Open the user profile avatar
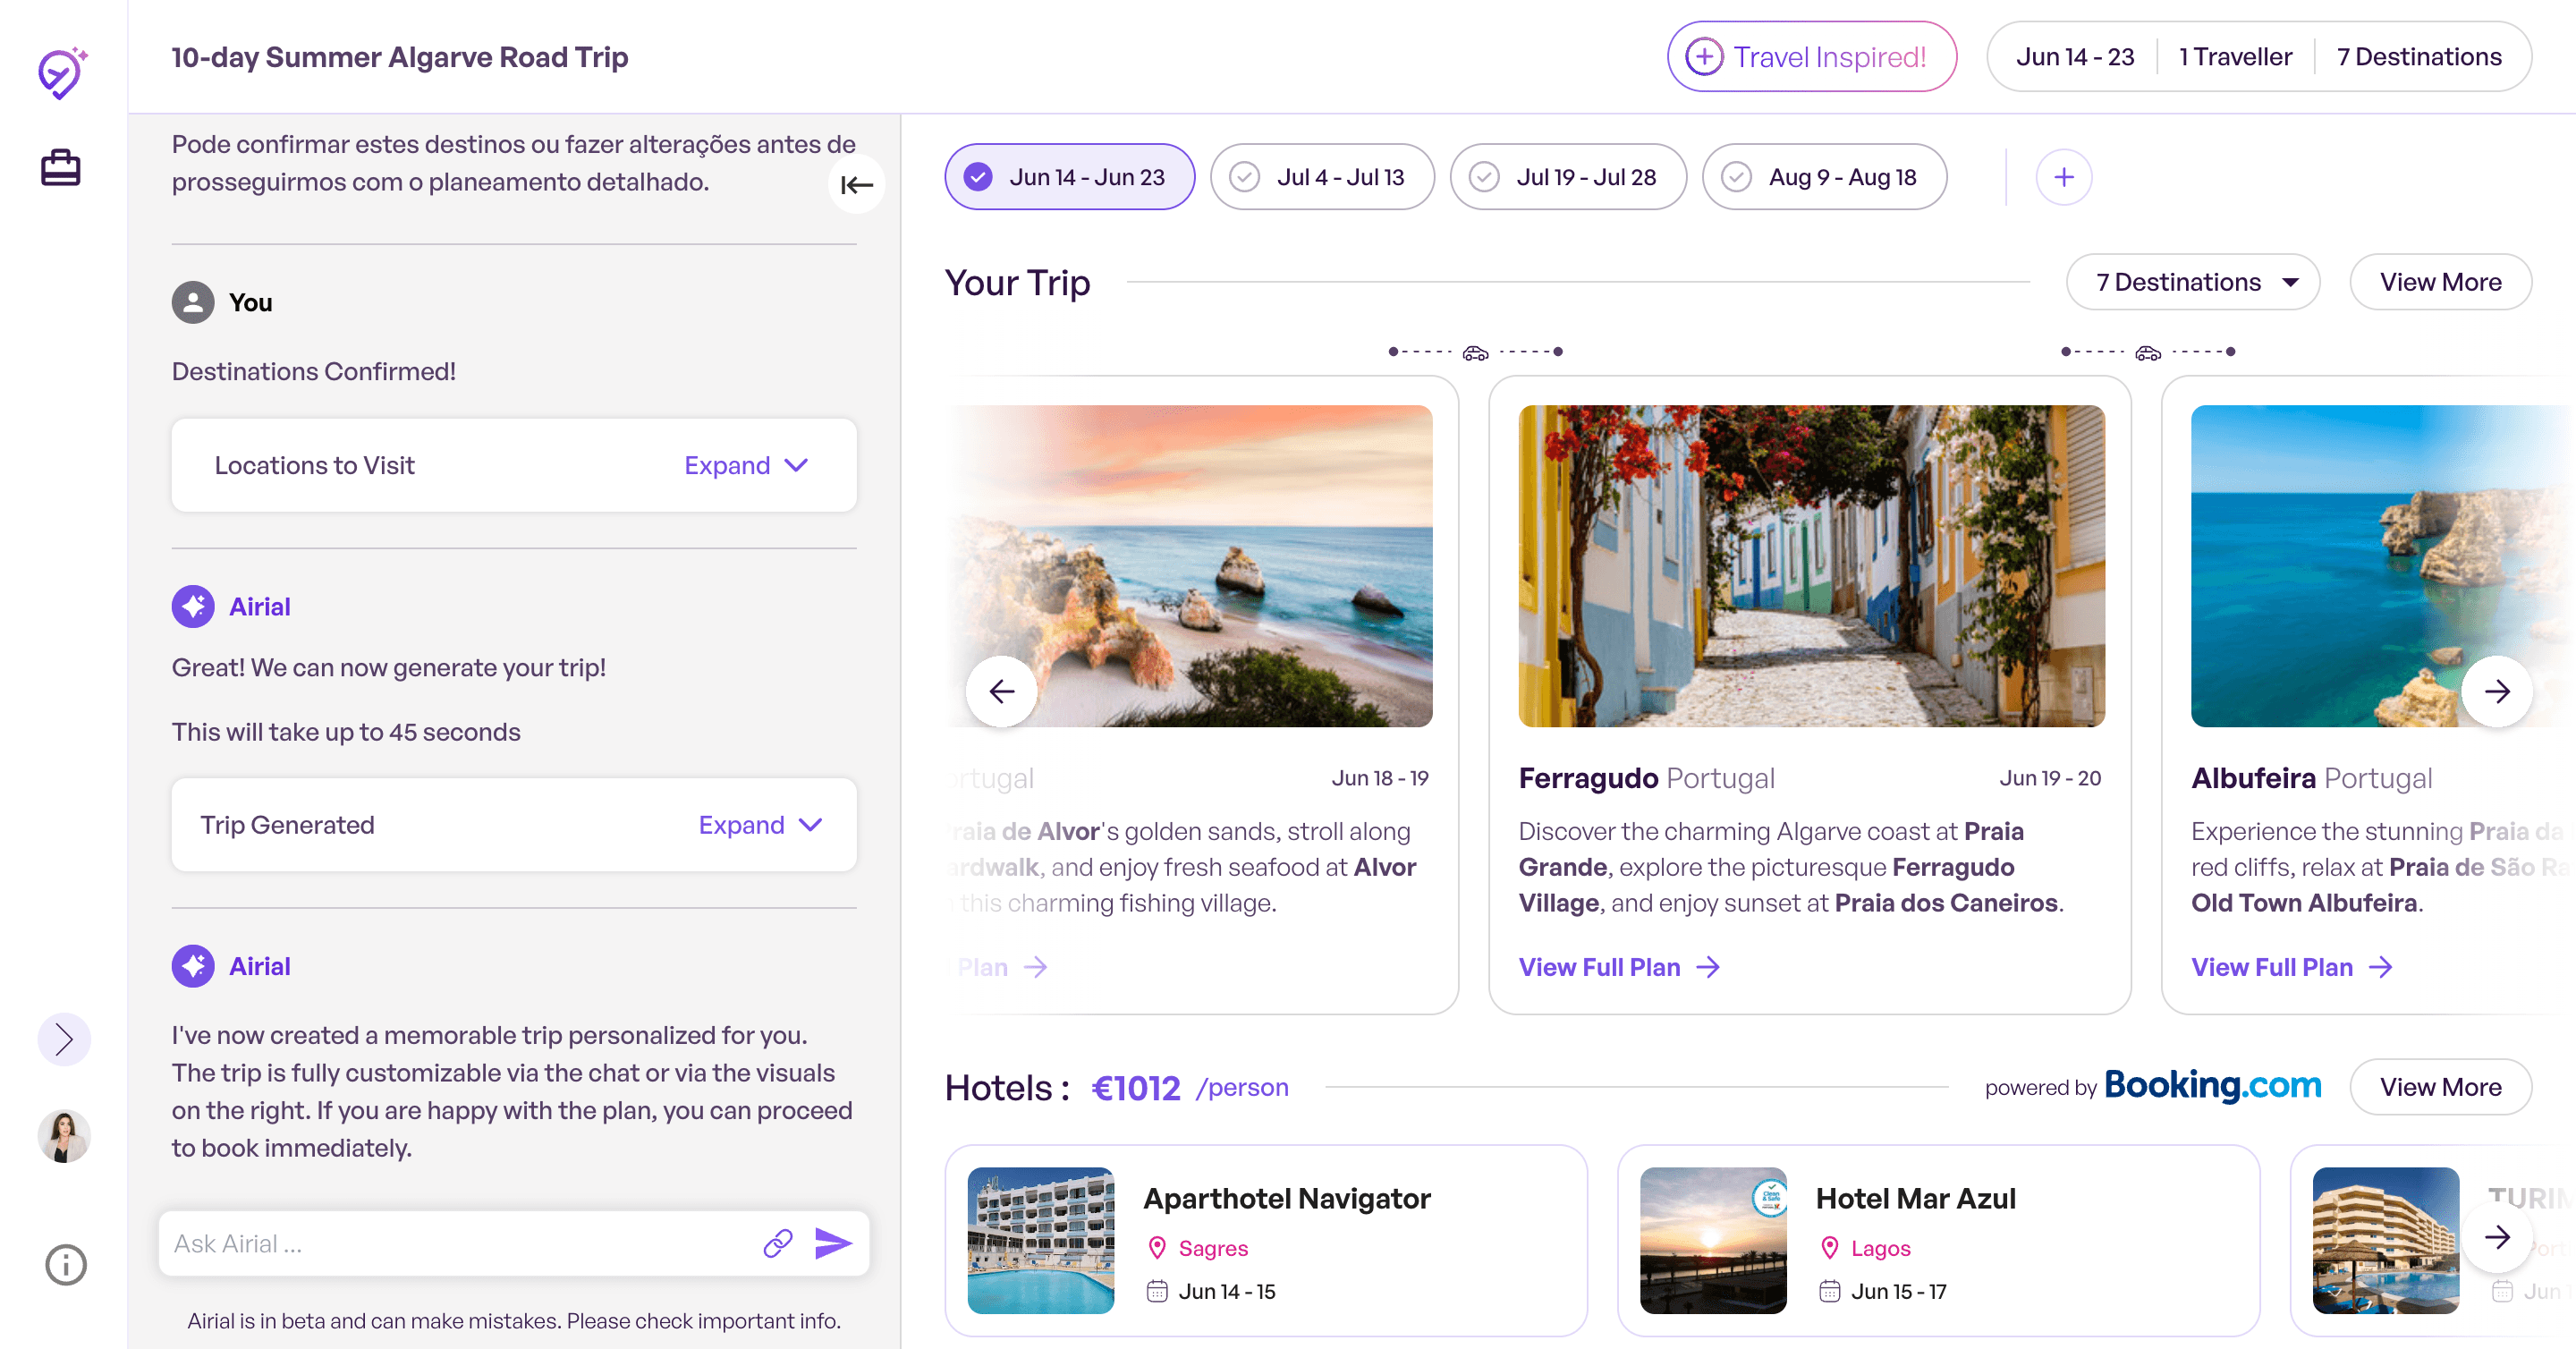 (x=64, y=1136)
